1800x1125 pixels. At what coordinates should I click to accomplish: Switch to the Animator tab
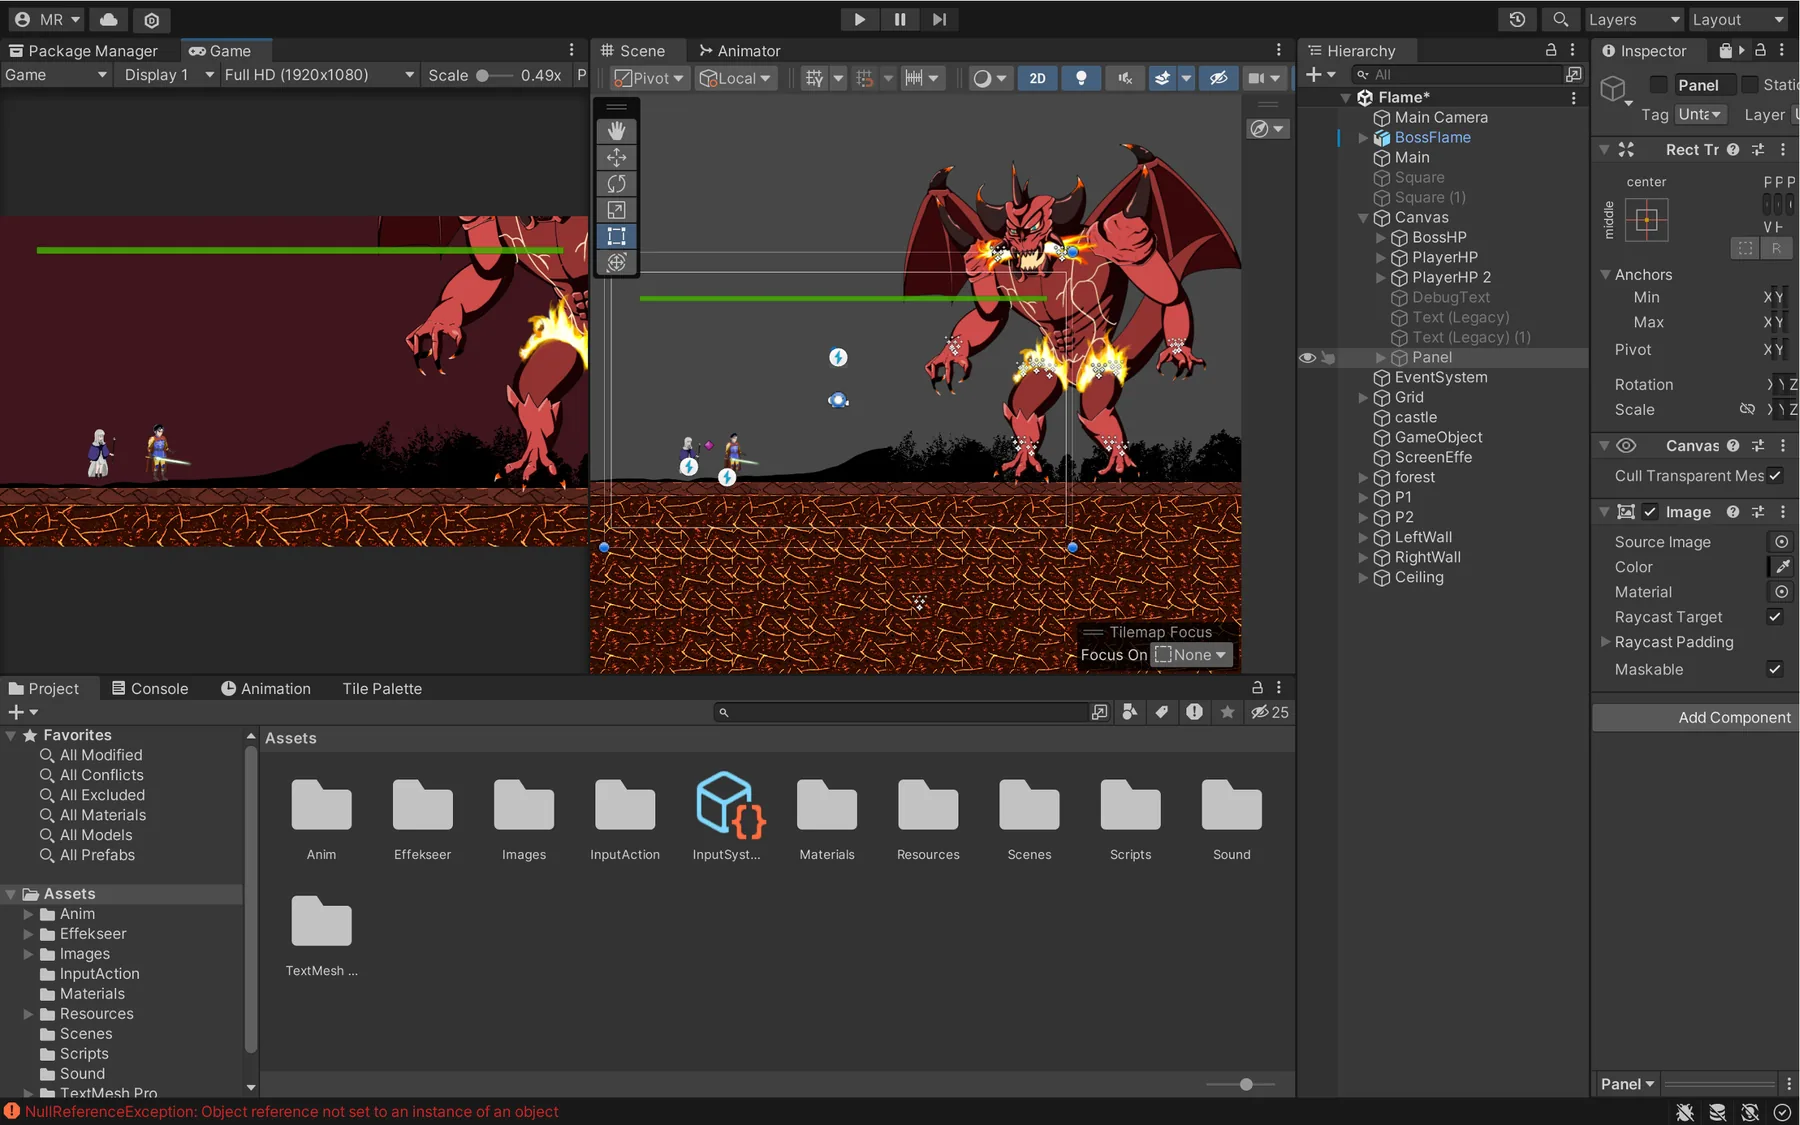[739, 50]
